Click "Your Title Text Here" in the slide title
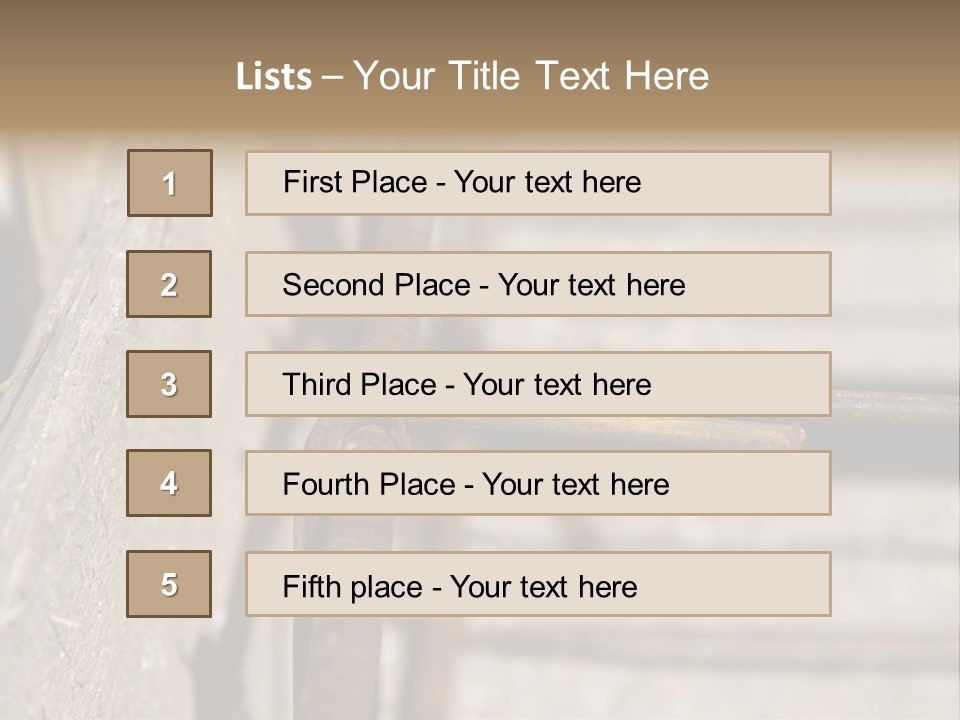This screenshot has width=960, height=720. (531, 76)
